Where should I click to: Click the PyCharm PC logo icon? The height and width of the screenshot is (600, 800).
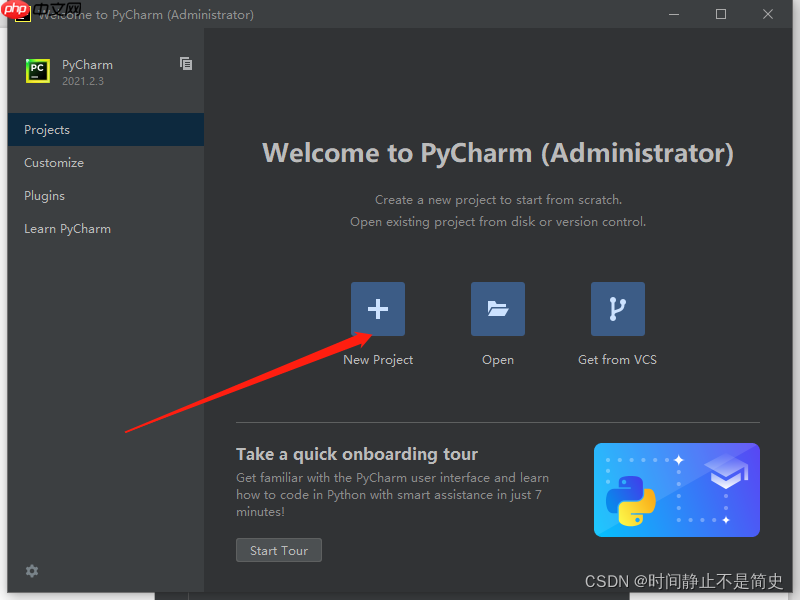(38, 71)
